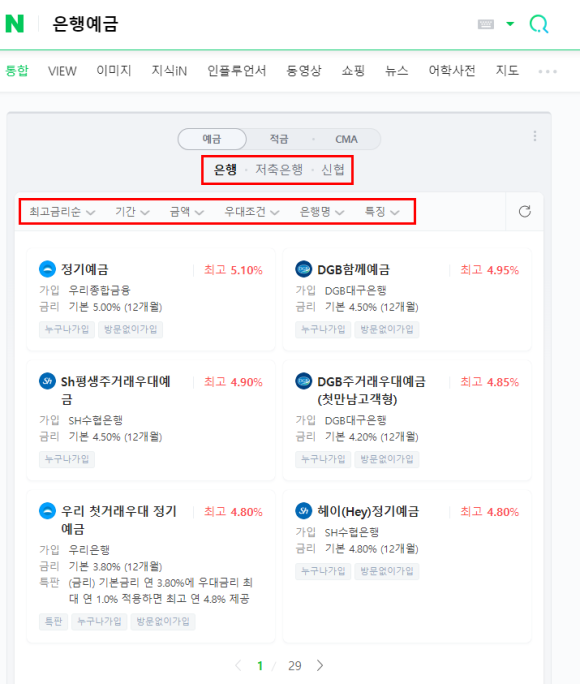Click the SH수협은행 name under Sh평생주거래우대예금

click(x=96, y=420)
